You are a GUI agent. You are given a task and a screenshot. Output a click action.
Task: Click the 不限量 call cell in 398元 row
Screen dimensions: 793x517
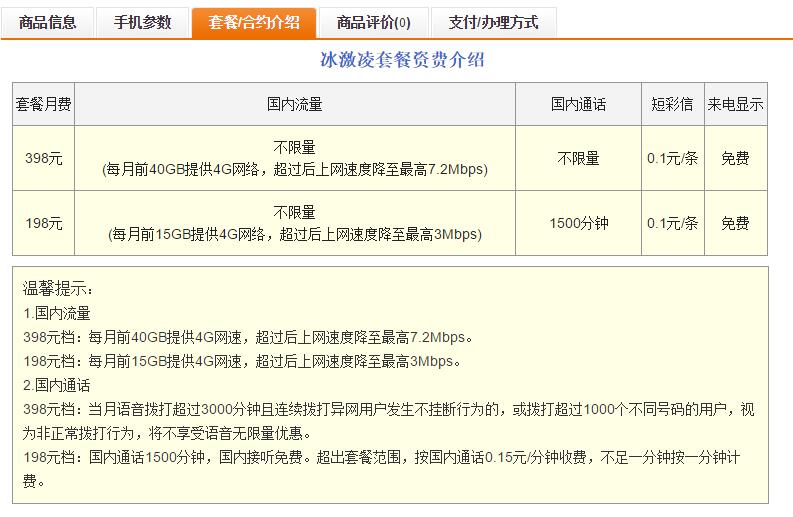coord(578,158)
